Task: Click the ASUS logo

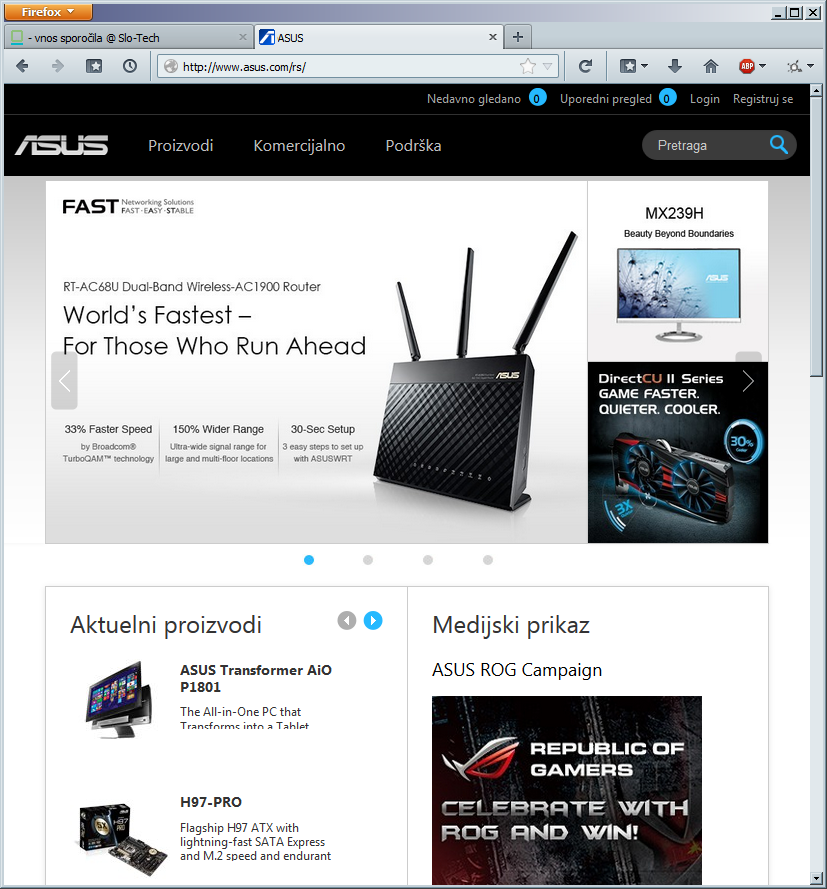Action: pos(62,146)
